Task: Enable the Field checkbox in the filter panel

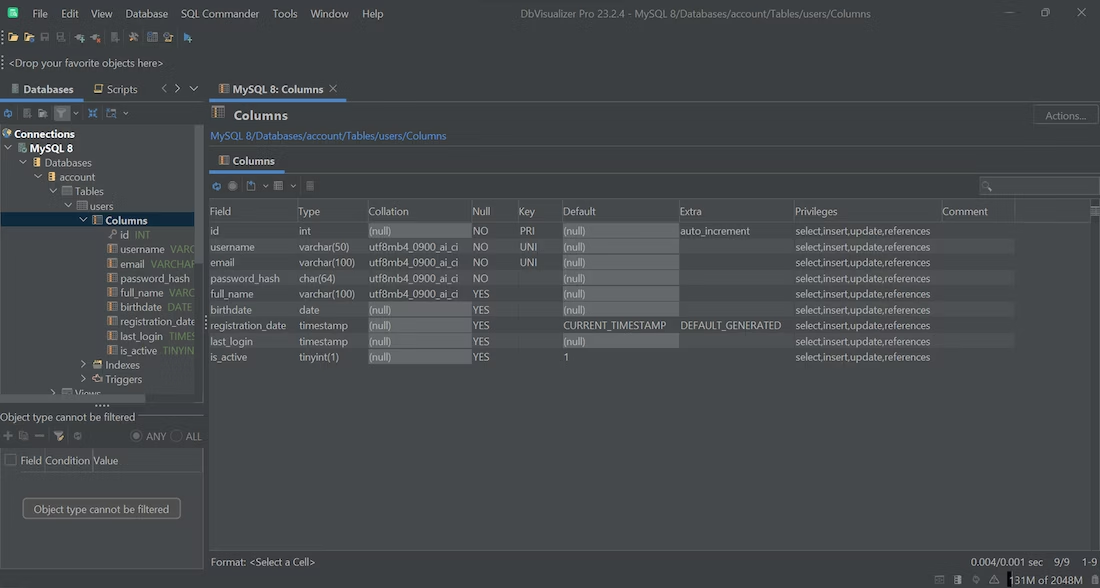Action: pos(10,460)
